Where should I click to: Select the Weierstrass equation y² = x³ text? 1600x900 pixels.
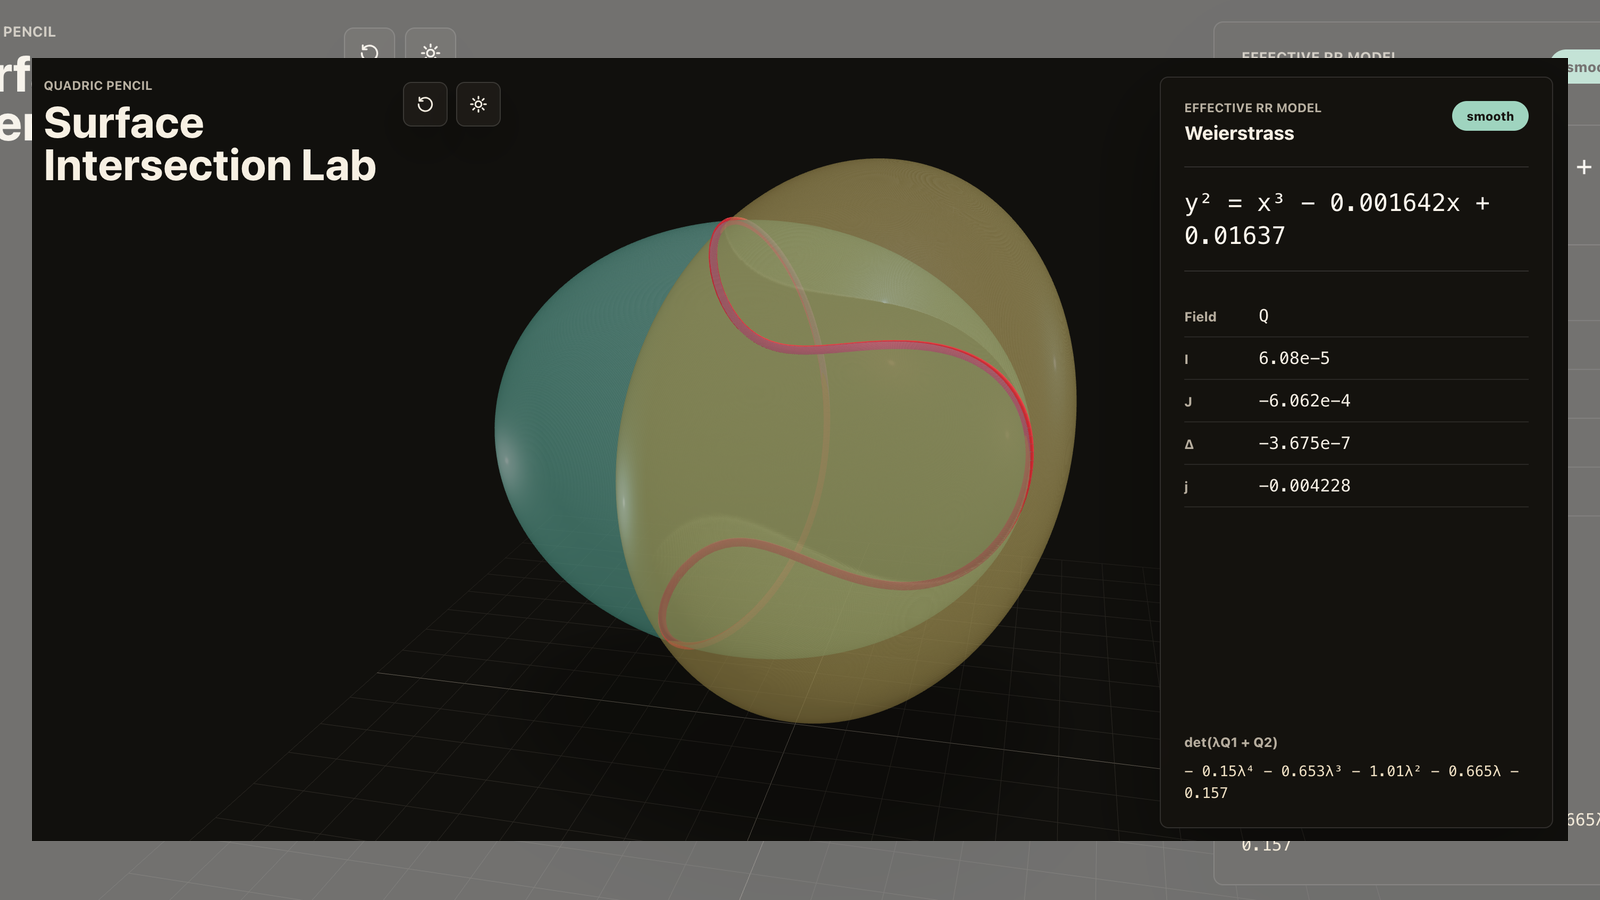pos(1337,219)
